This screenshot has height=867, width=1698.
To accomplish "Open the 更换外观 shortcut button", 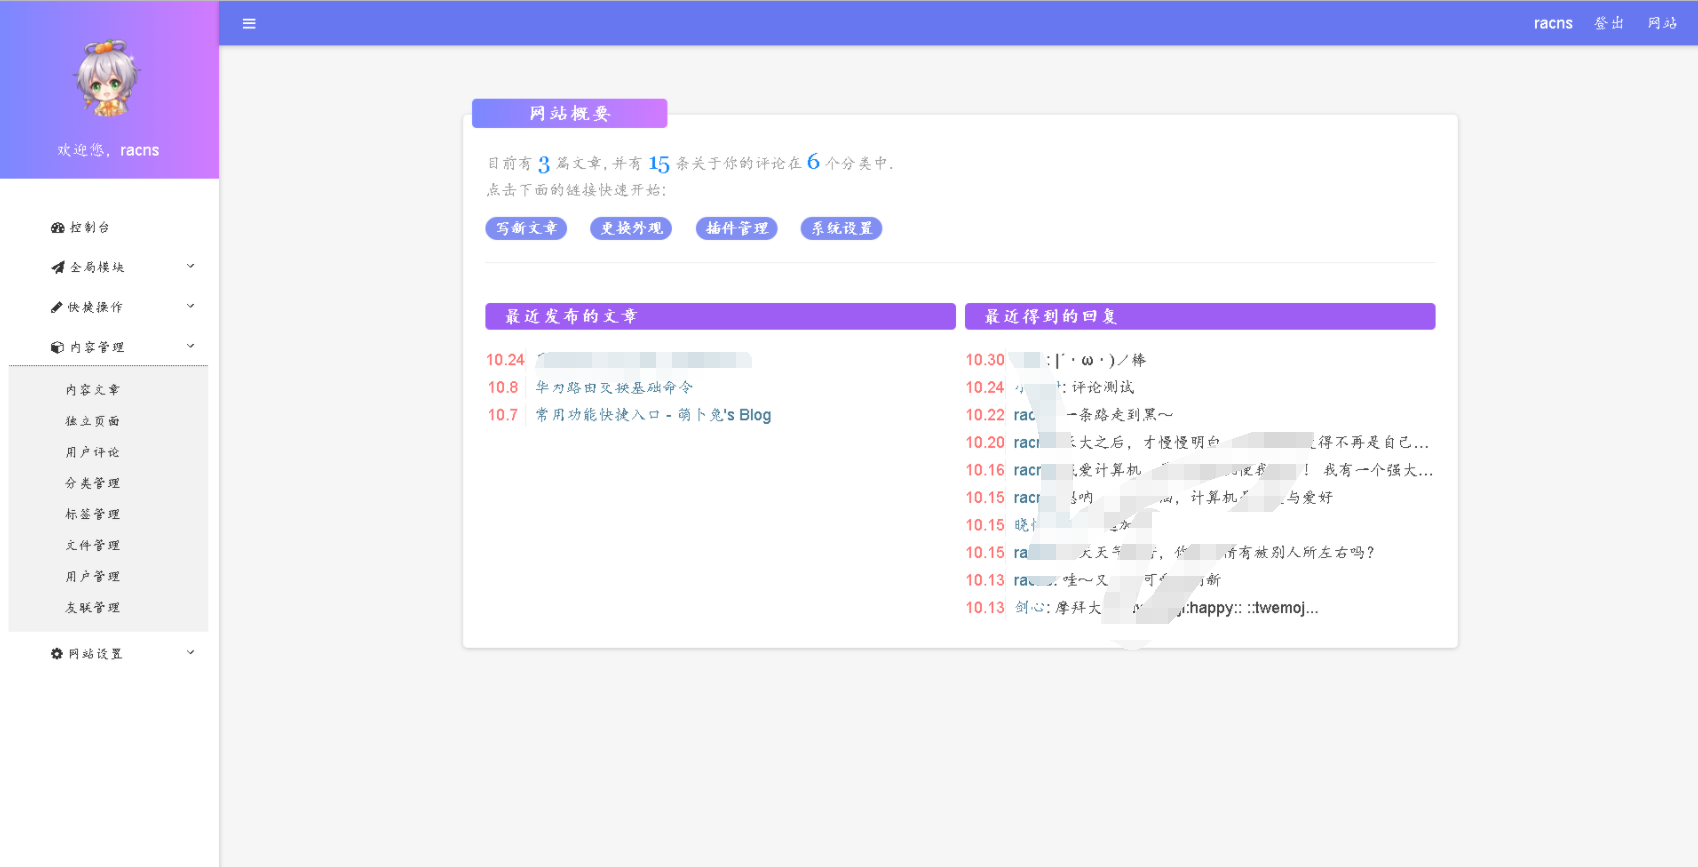I will (x=631, y=228).
